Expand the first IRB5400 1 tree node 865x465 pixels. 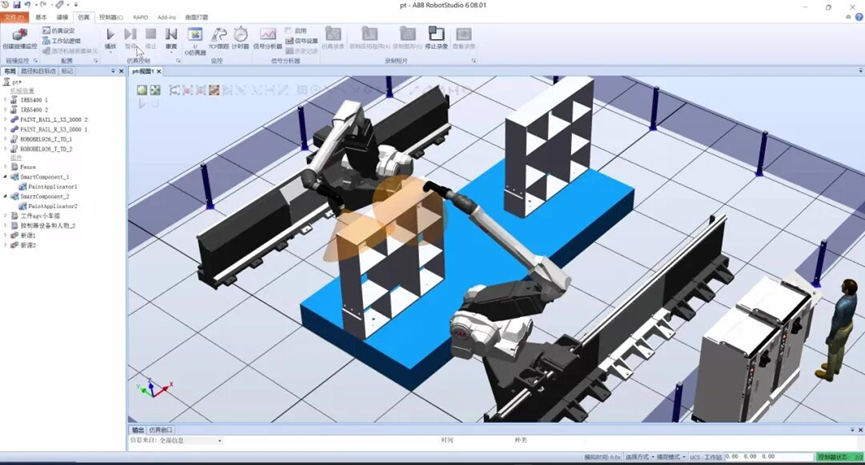6,100
